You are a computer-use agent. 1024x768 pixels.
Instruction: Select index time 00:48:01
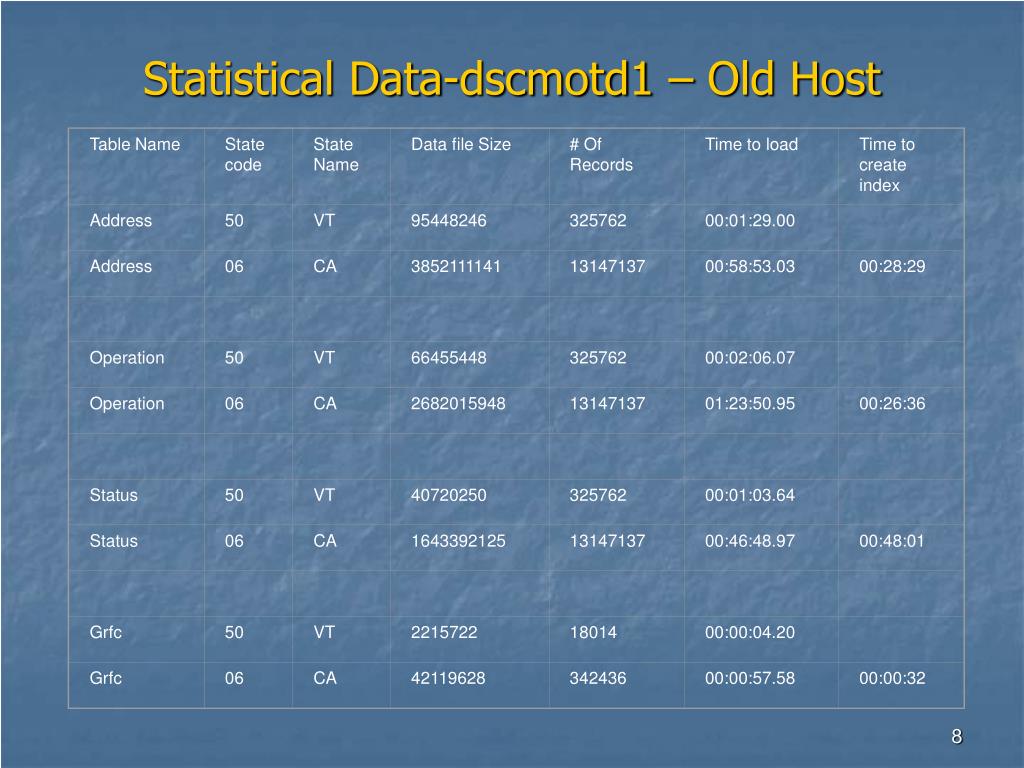point(891,541)
